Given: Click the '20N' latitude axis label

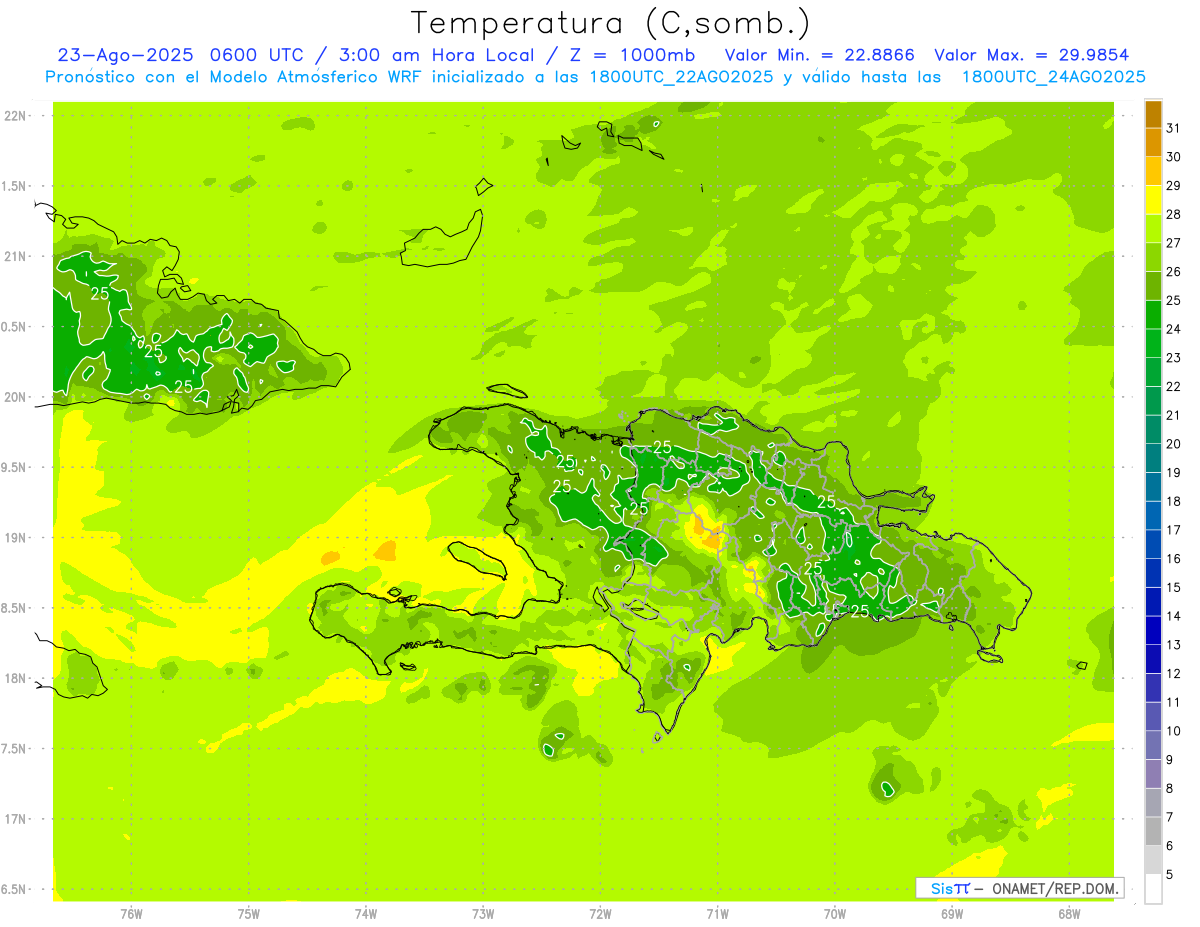Looking at the screenshot, I should click(x=14, y=397).
